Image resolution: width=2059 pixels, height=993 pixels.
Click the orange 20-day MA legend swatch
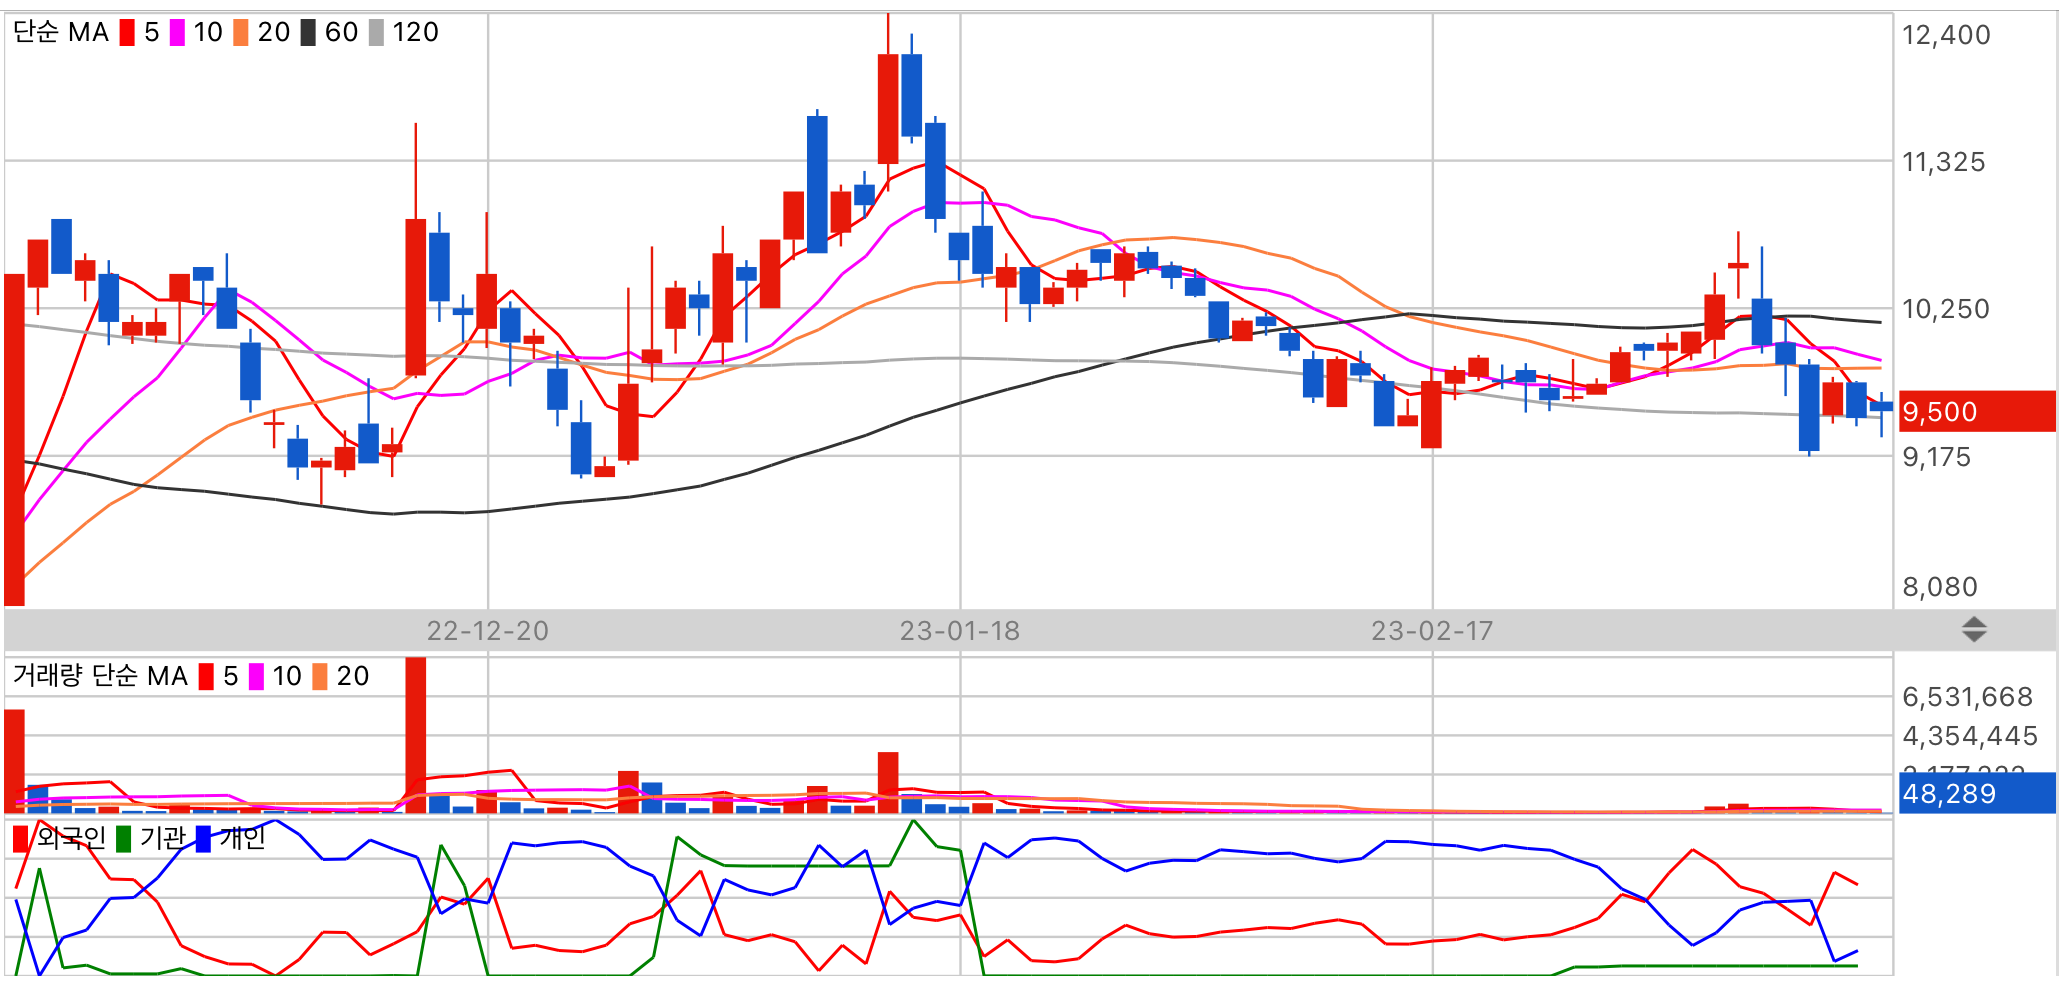241,33
